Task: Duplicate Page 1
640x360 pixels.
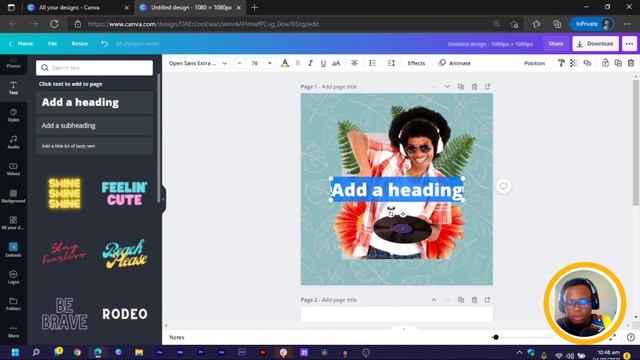Action: (x=461, y=87)
